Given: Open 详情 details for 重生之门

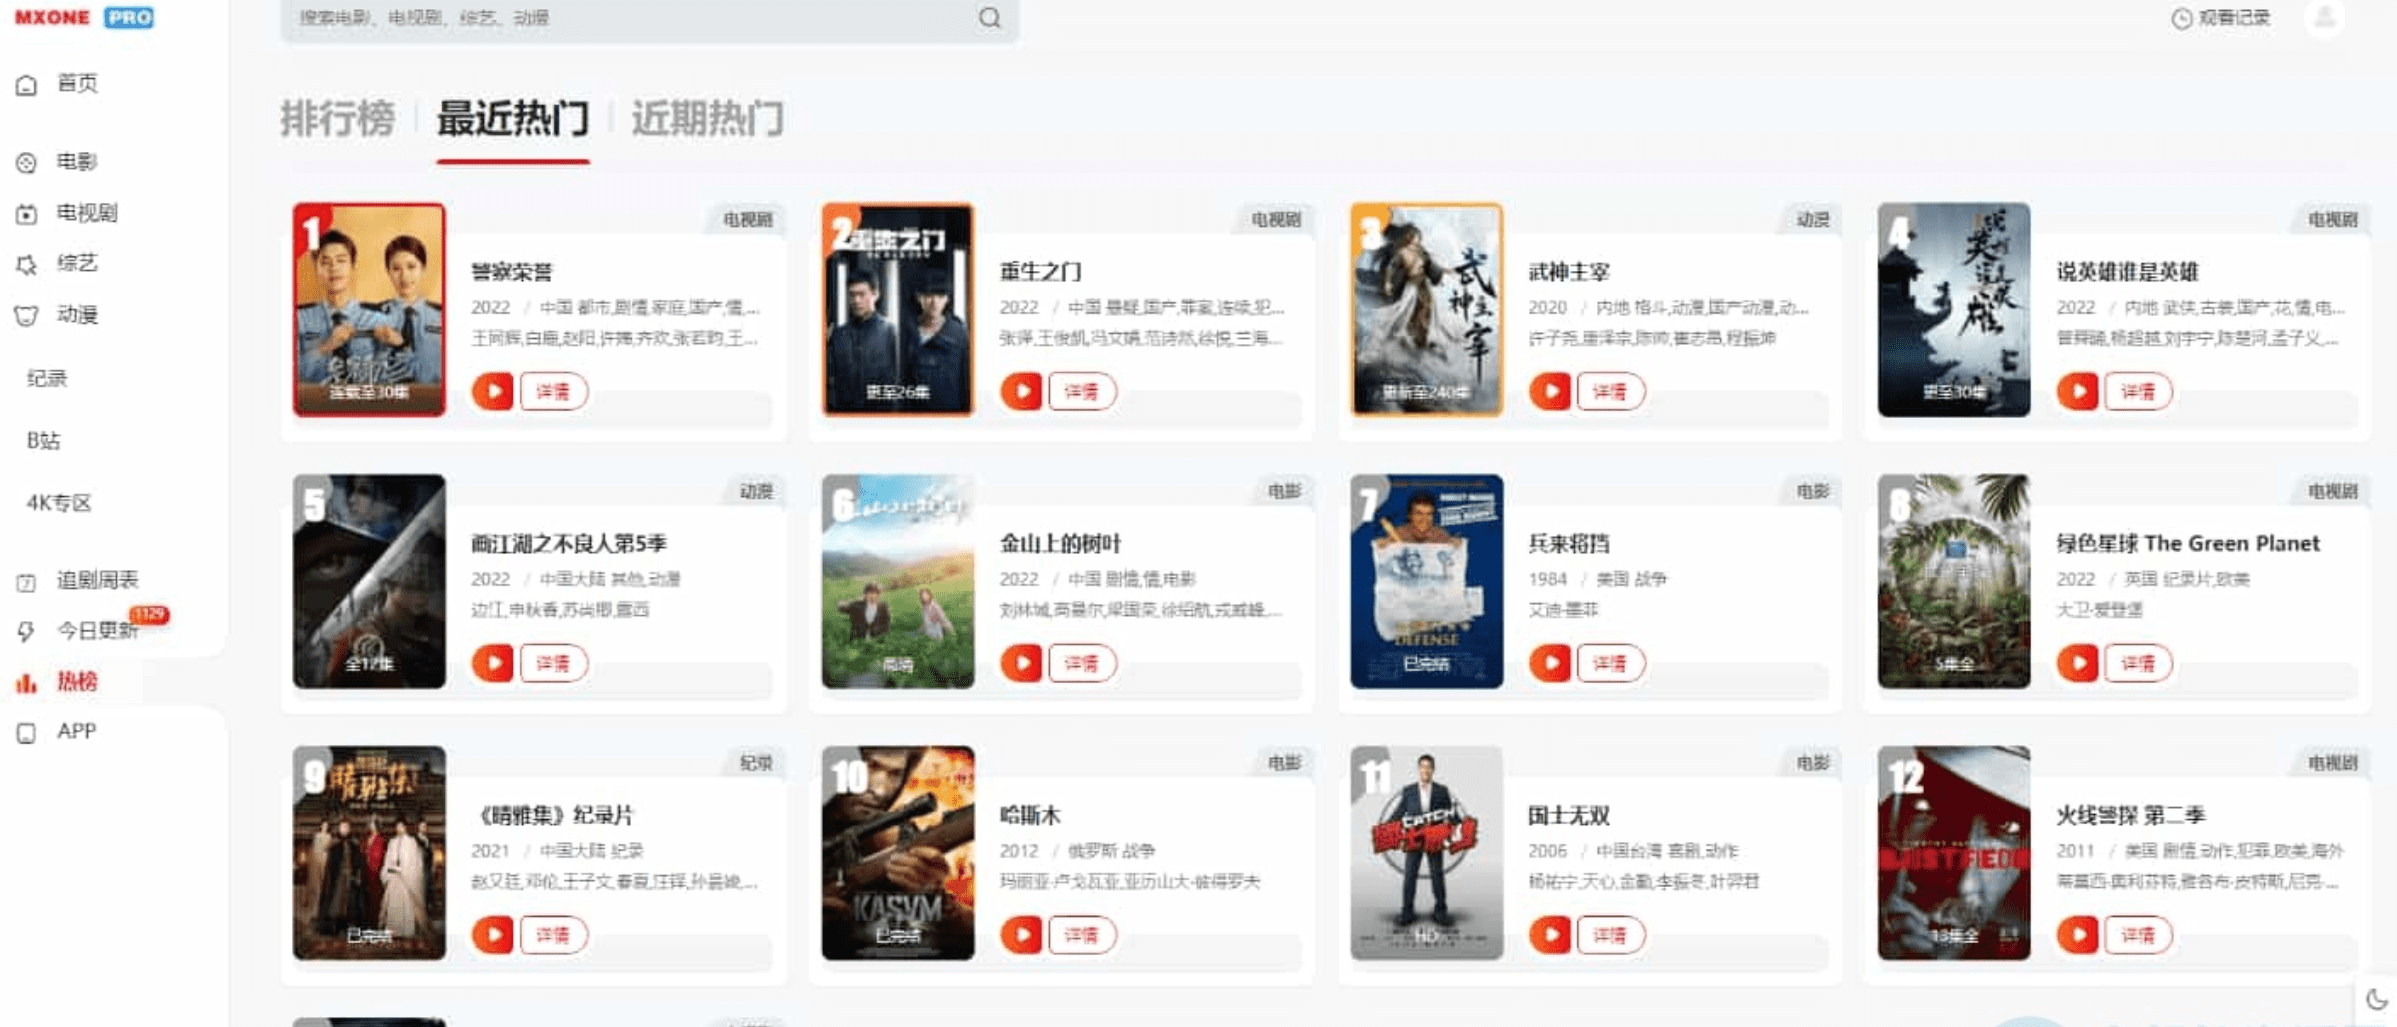Looking at the screenshot, I should pyautogui.click(x=1081, y=391).
